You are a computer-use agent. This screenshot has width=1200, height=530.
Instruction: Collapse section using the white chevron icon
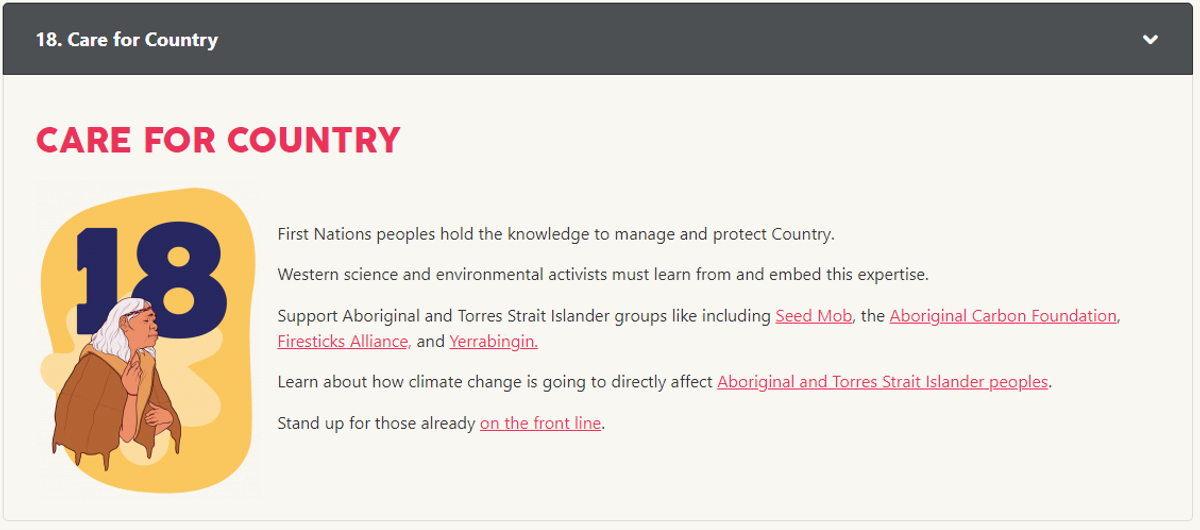[x=1151, y=40]
